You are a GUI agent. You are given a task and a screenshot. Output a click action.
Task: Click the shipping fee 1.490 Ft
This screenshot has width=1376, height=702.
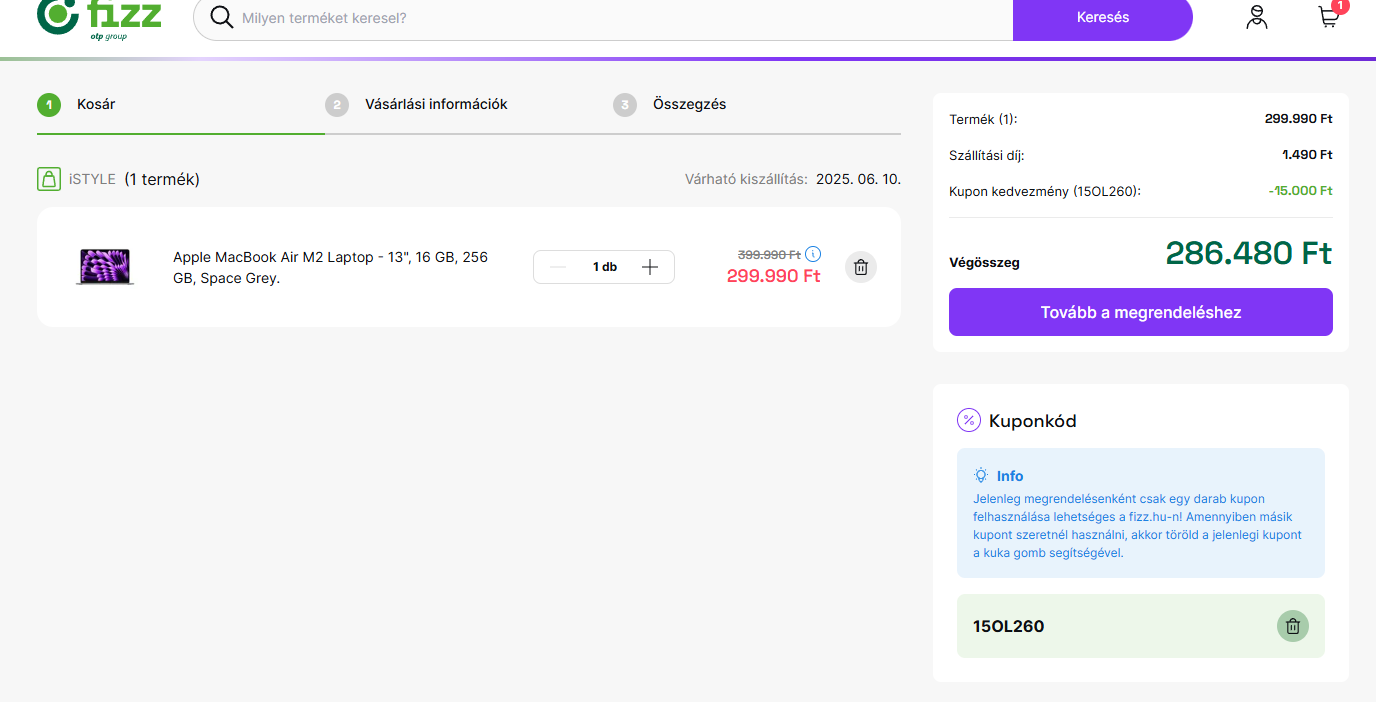point(1307,155)
